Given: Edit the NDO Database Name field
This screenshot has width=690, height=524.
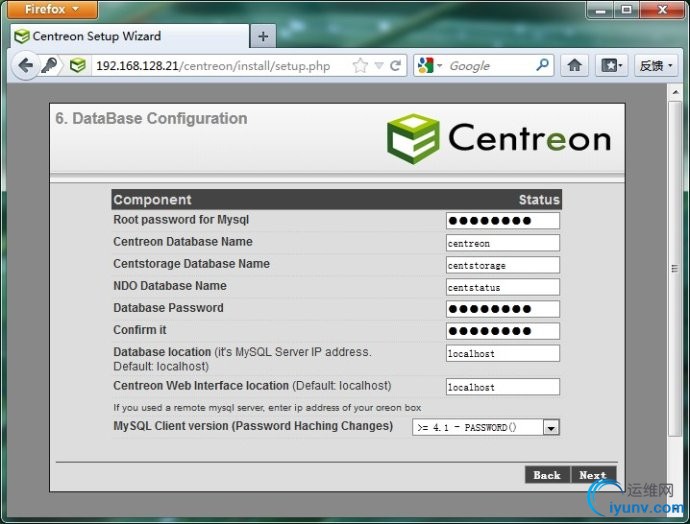Looking at the screenshot, I should point(503,287).
